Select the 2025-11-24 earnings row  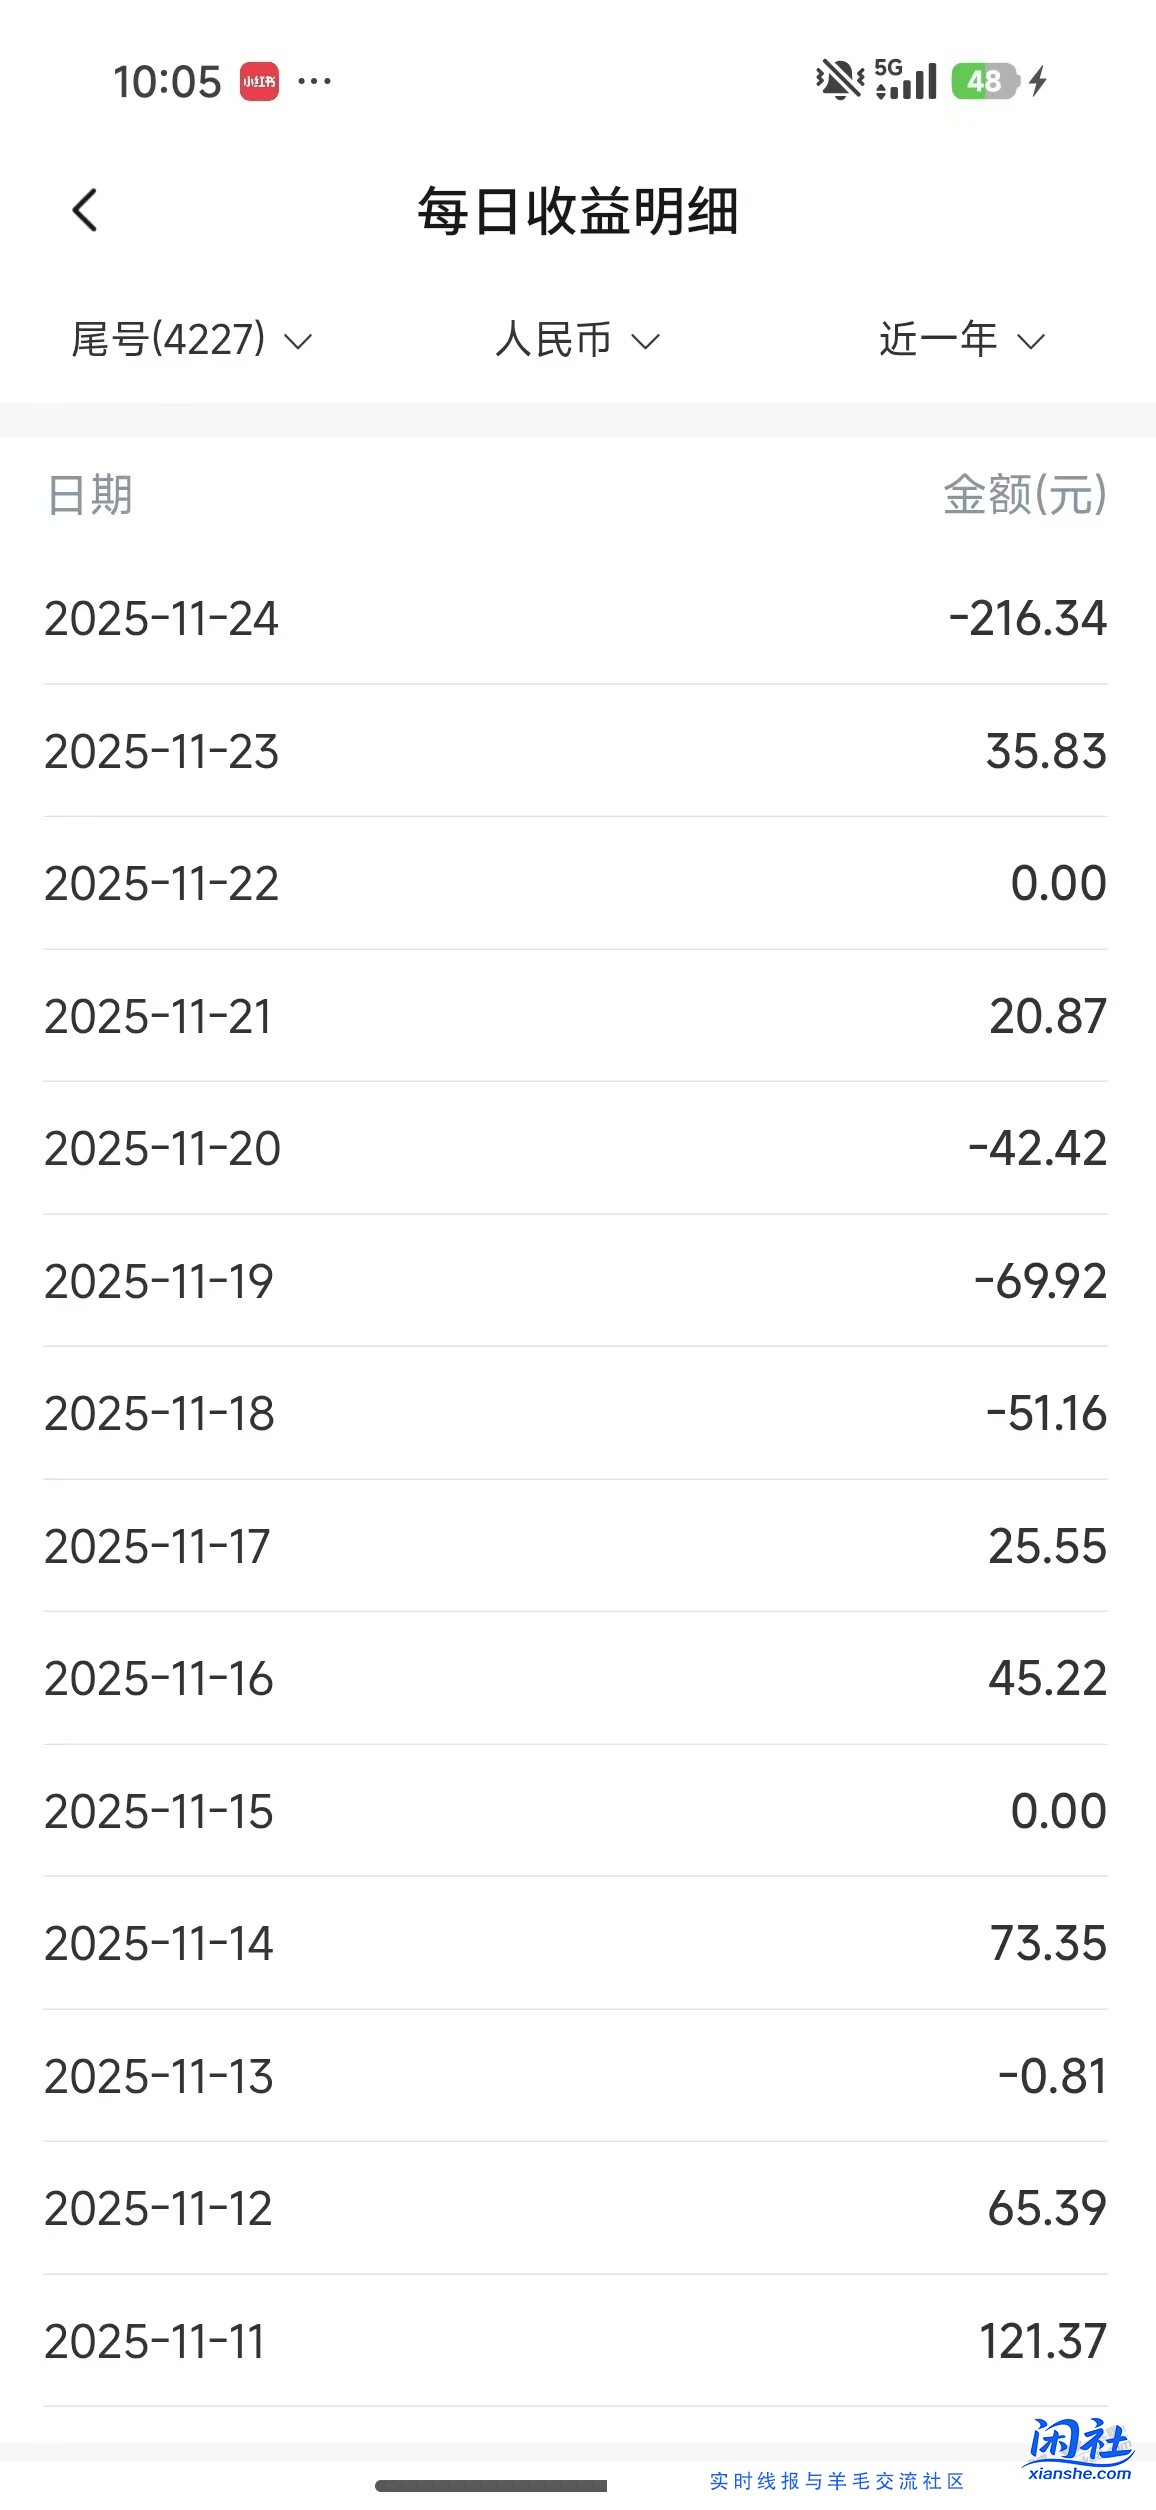point(576,618)
